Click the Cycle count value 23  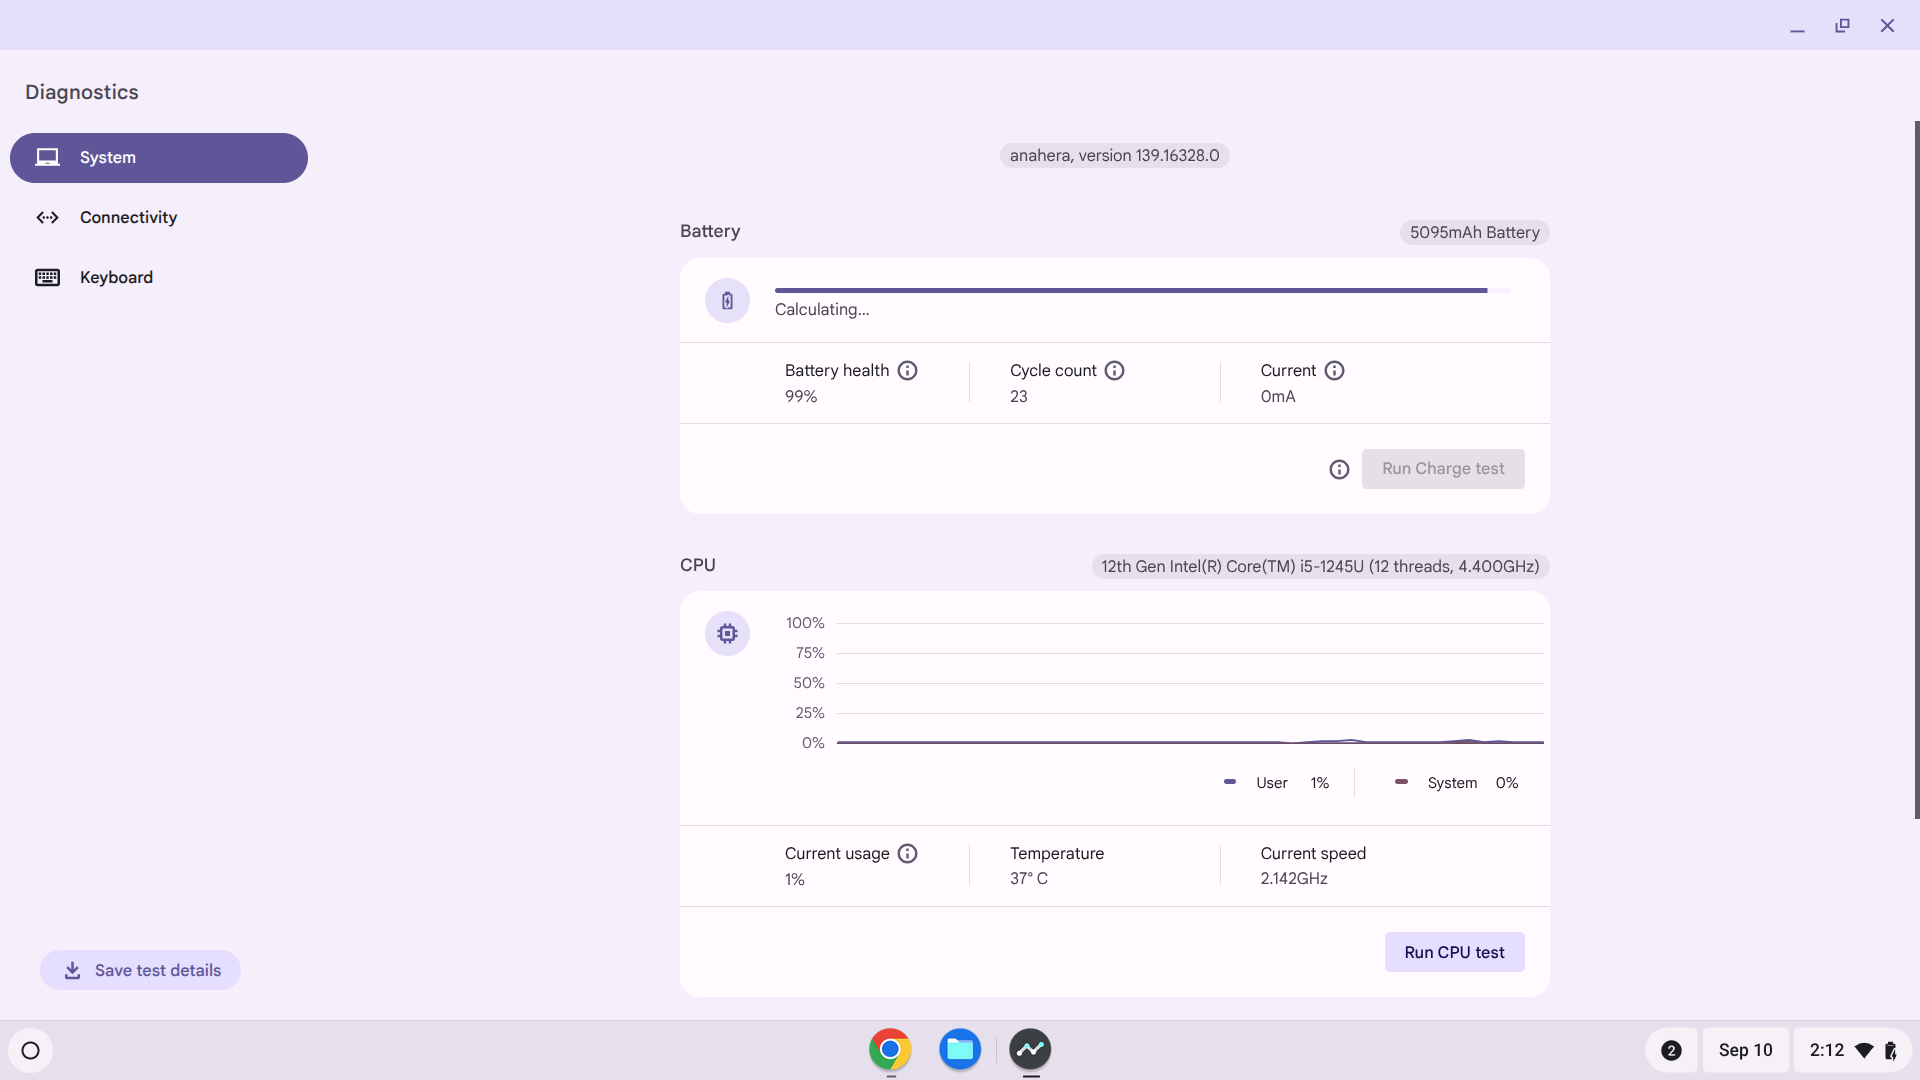[1018, 397]
